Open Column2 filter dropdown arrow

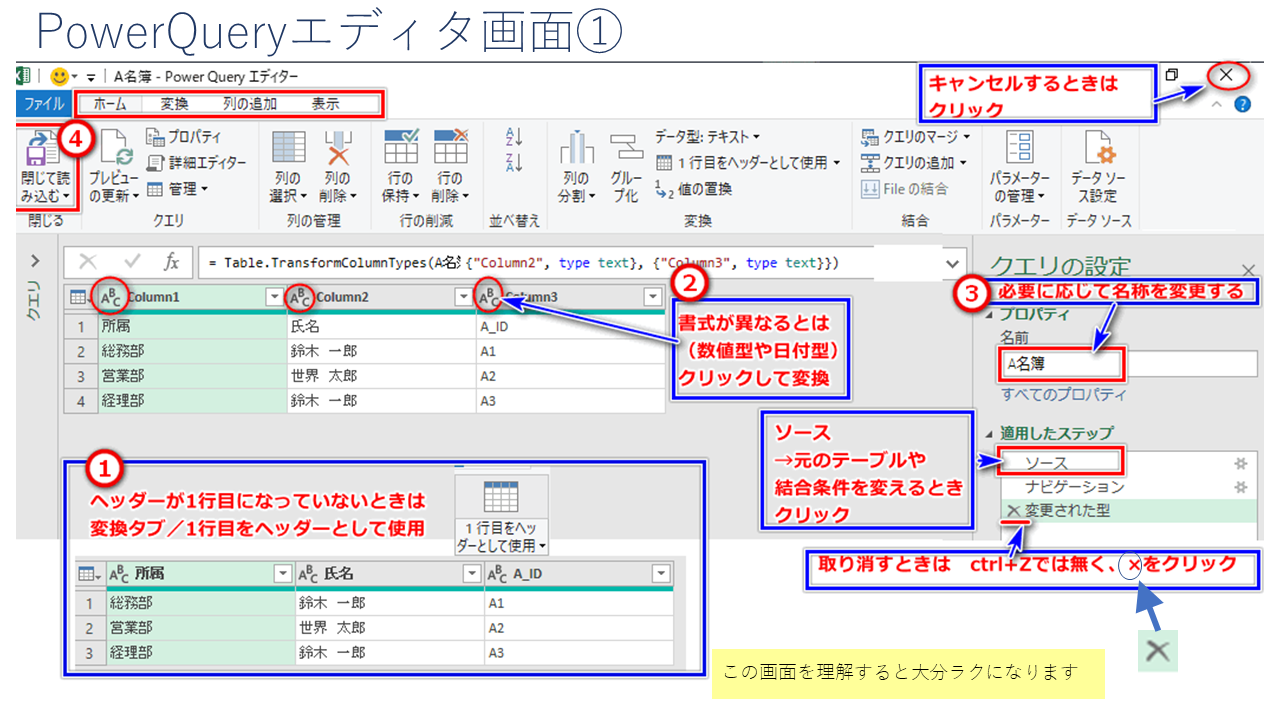464,297
